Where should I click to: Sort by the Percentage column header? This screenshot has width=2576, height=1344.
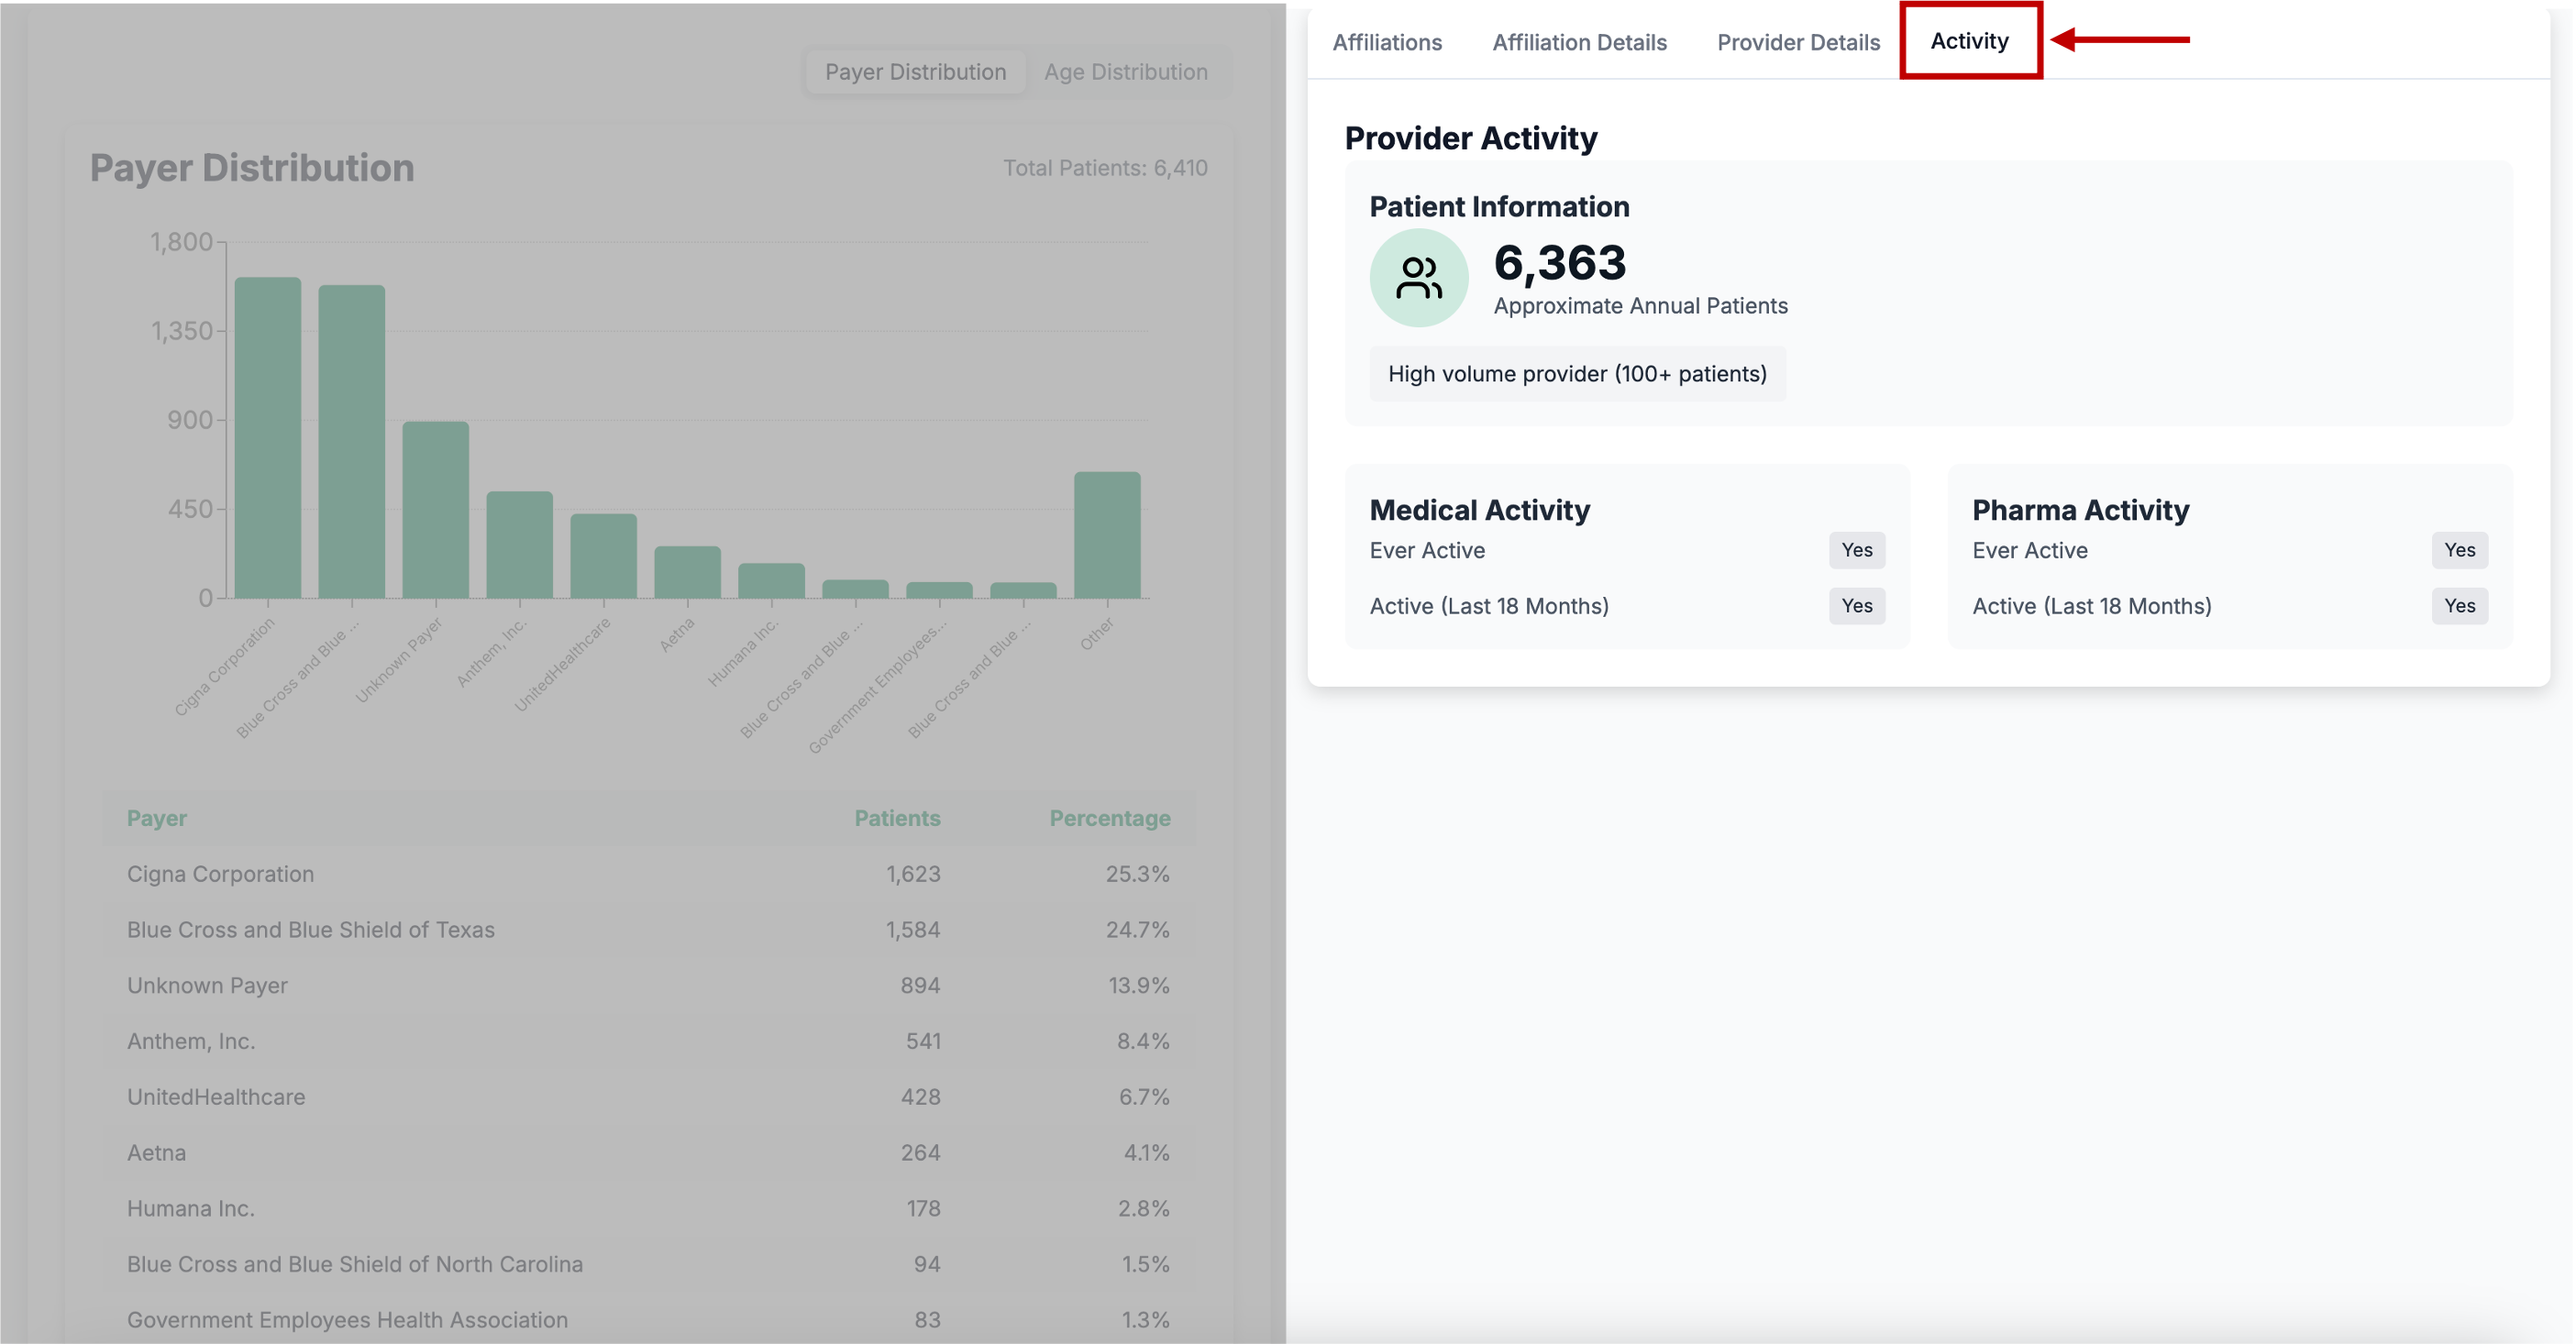click(x=1108, y=818)
